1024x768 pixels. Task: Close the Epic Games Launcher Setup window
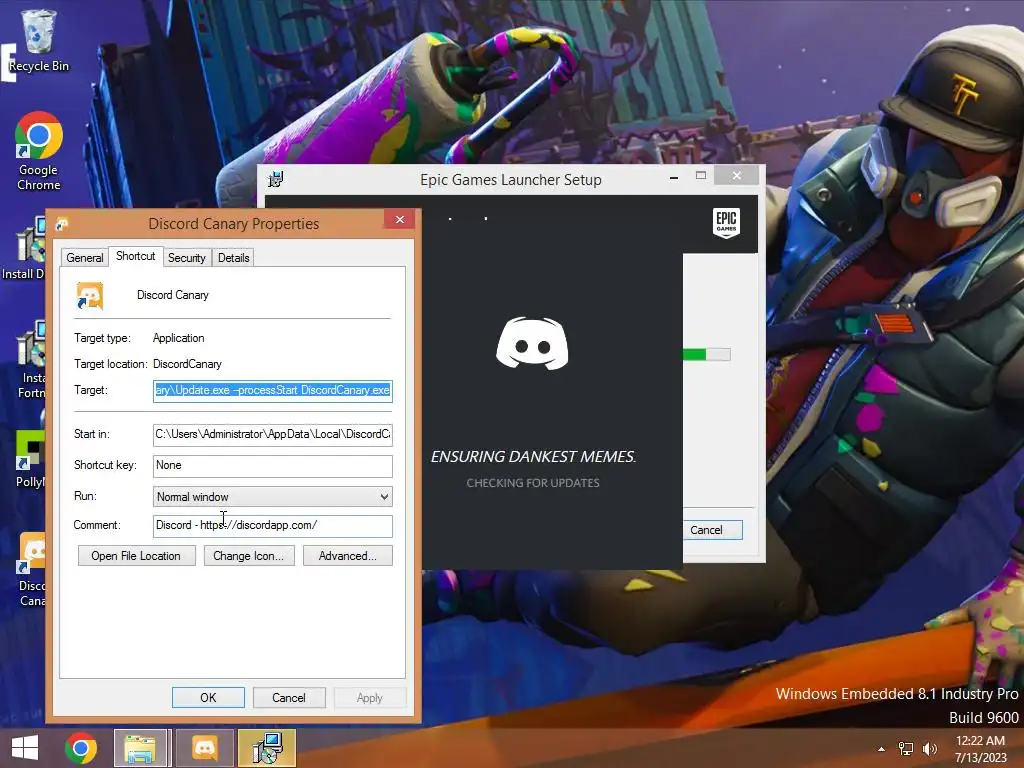click(737, 176)
